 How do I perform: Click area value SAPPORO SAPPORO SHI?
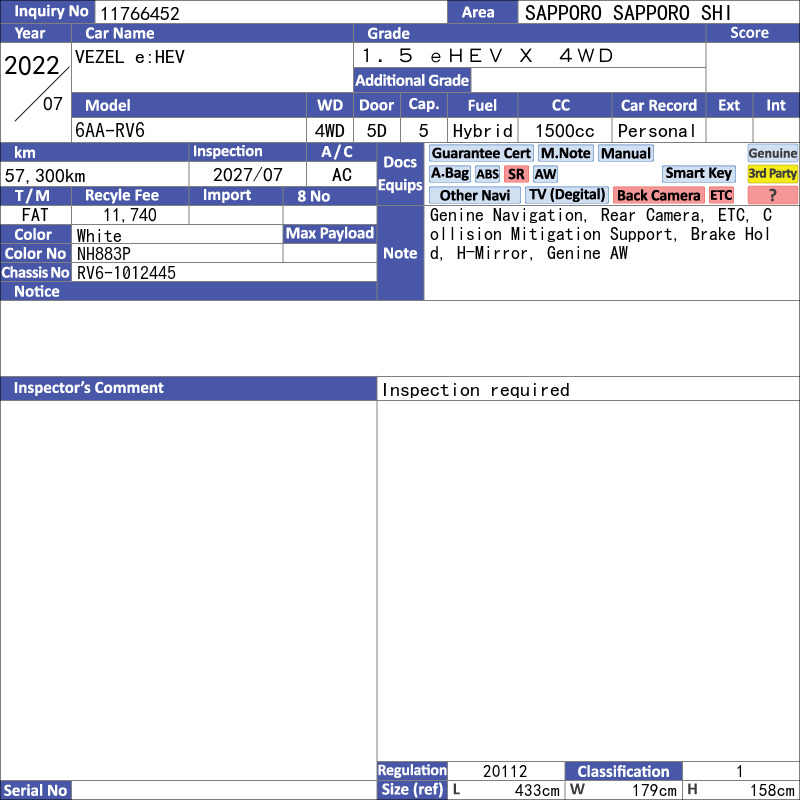[628, 13]
